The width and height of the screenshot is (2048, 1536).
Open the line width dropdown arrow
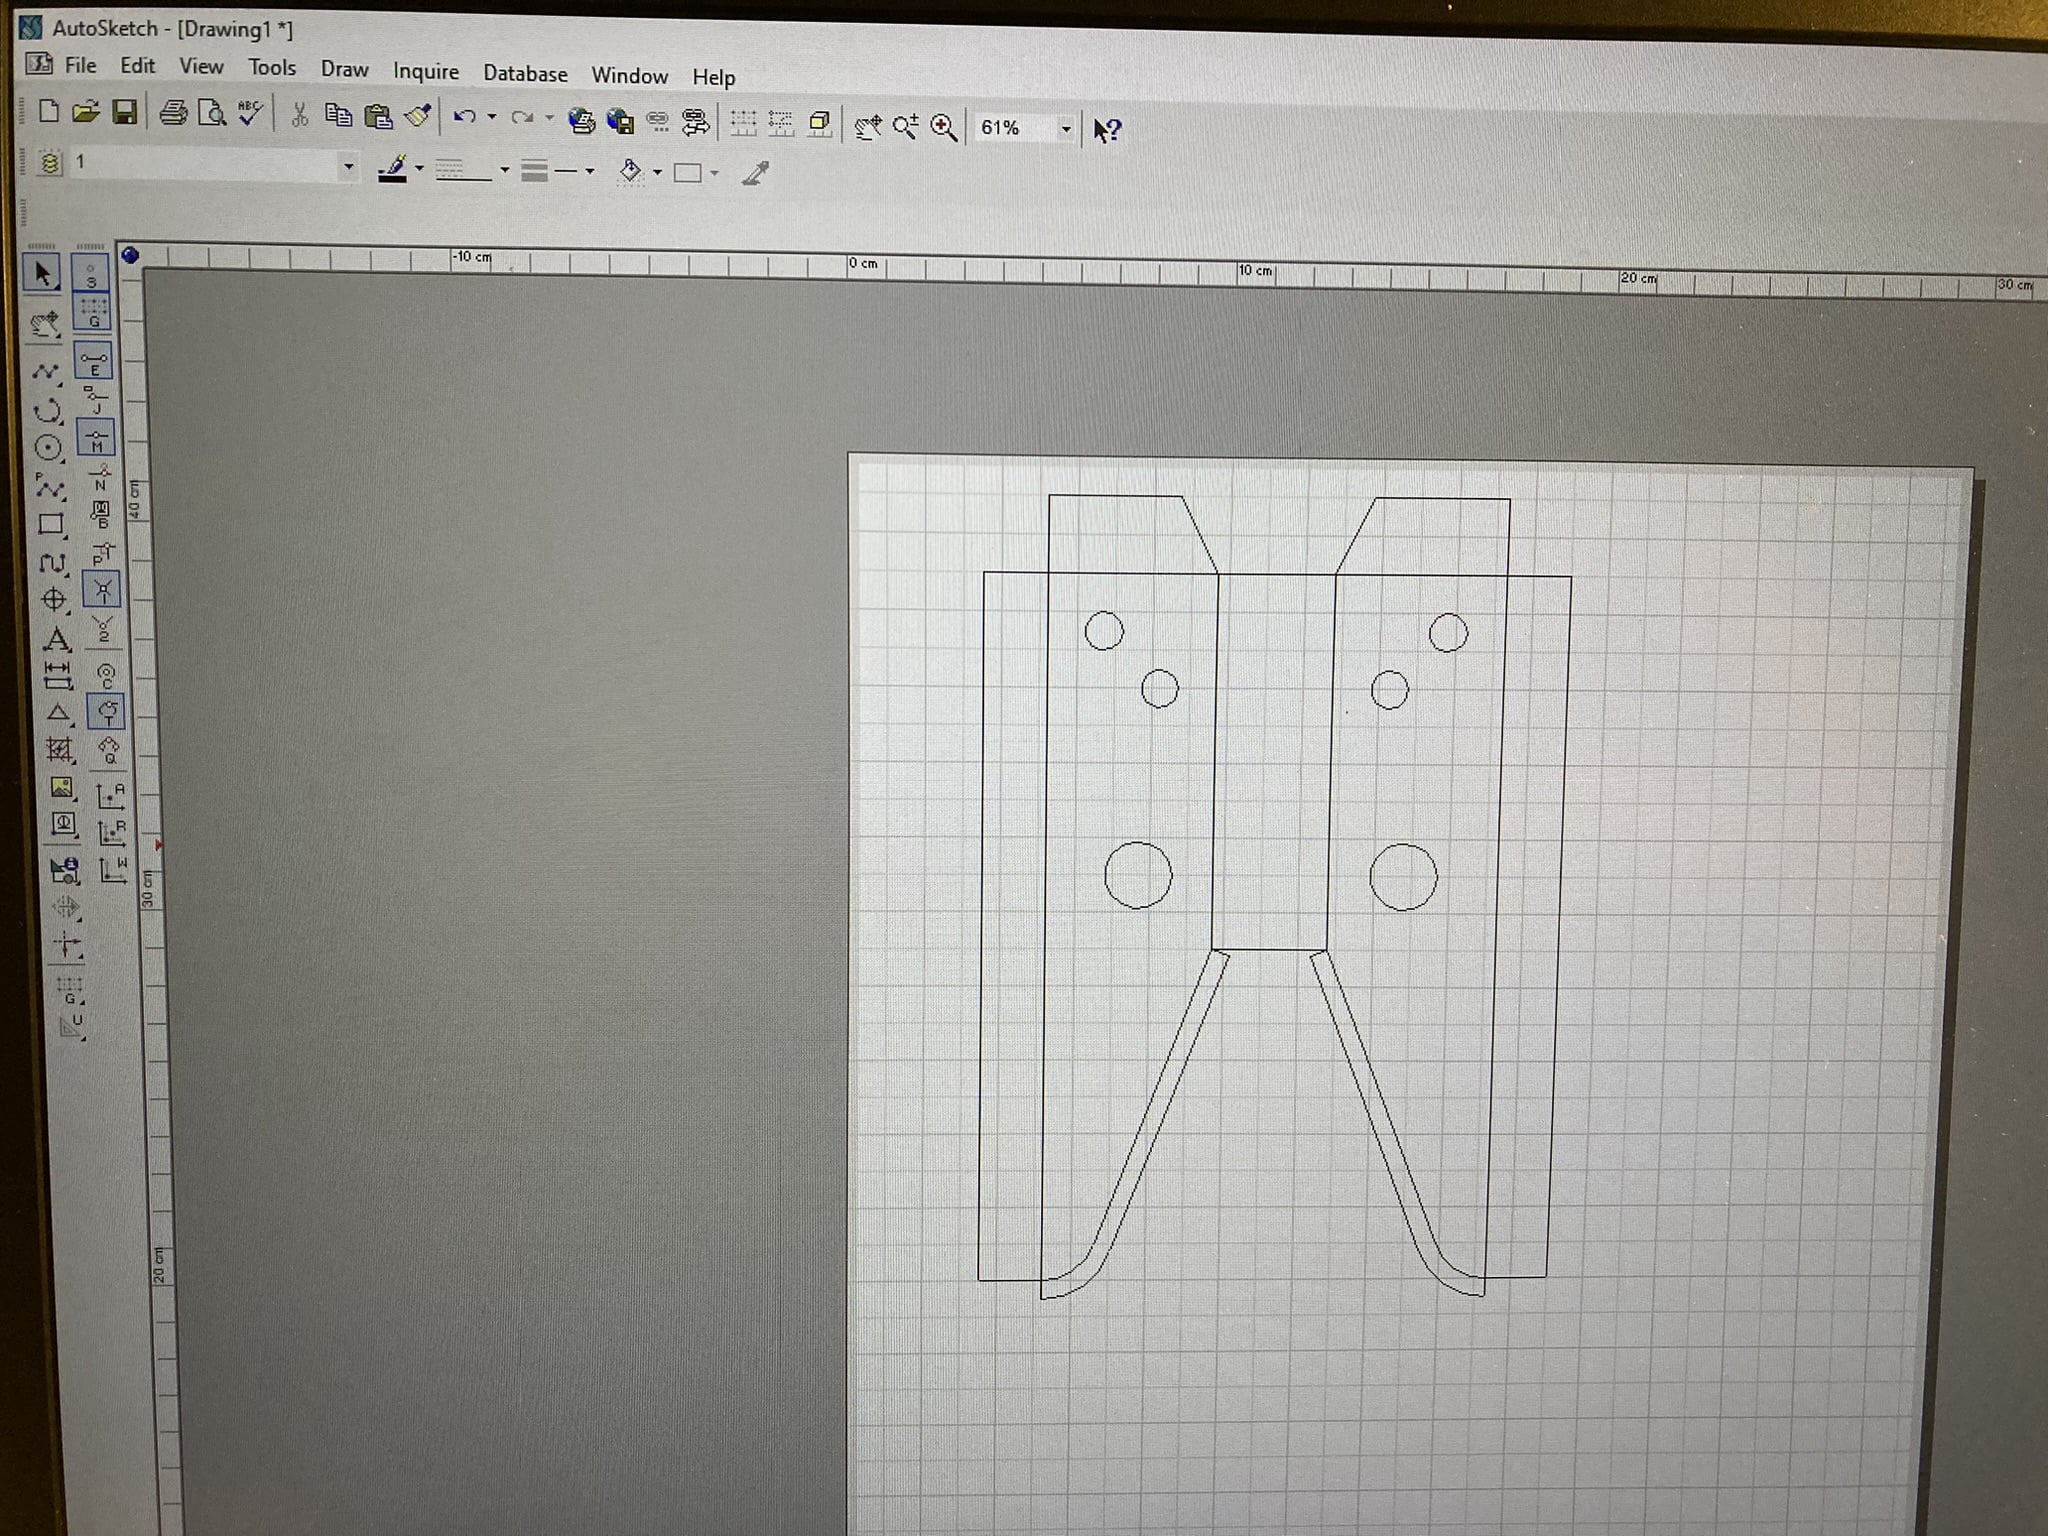click(x=590, y=171)
